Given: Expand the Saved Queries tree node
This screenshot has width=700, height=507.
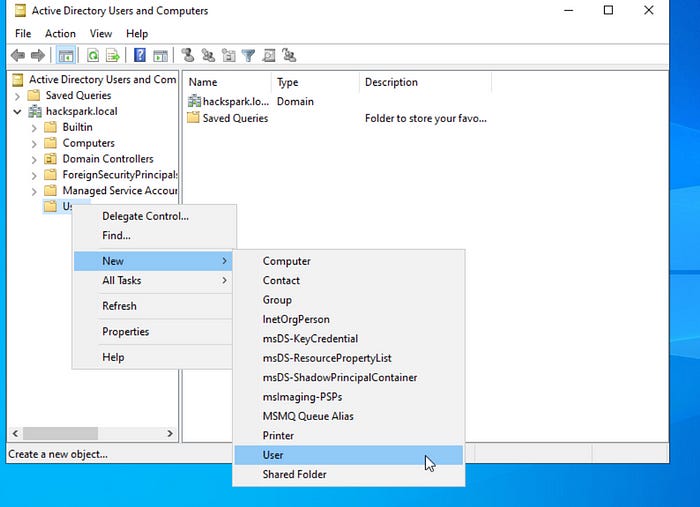Looking at the screenshot, I should [17, 96].
